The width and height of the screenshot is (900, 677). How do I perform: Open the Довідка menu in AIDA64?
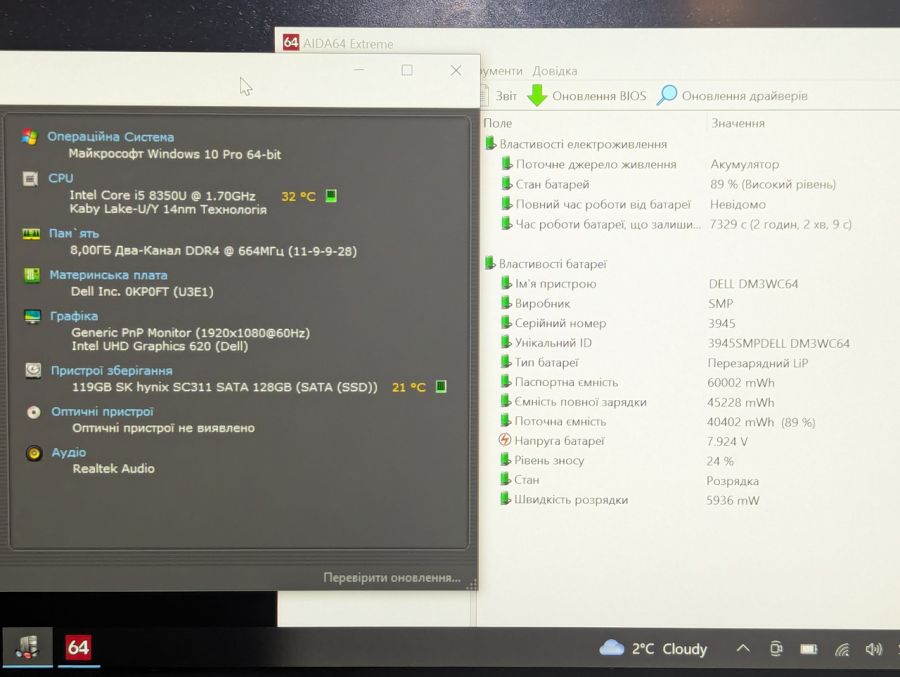(554, 71)
